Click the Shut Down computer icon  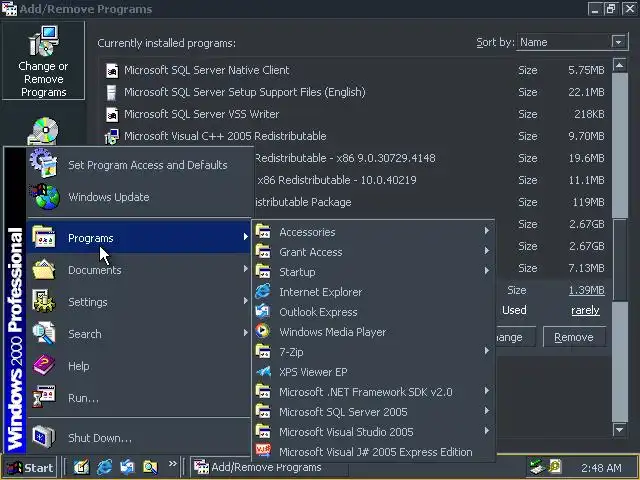coord(44,437)
